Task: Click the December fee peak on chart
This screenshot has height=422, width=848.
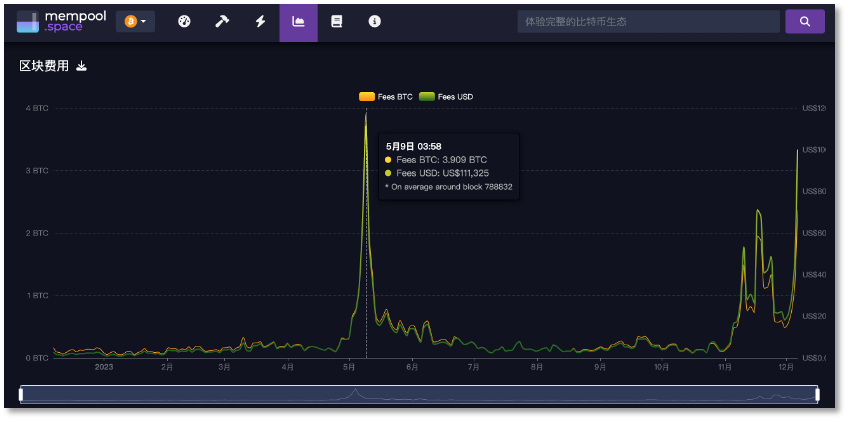Action: [796, 150]
